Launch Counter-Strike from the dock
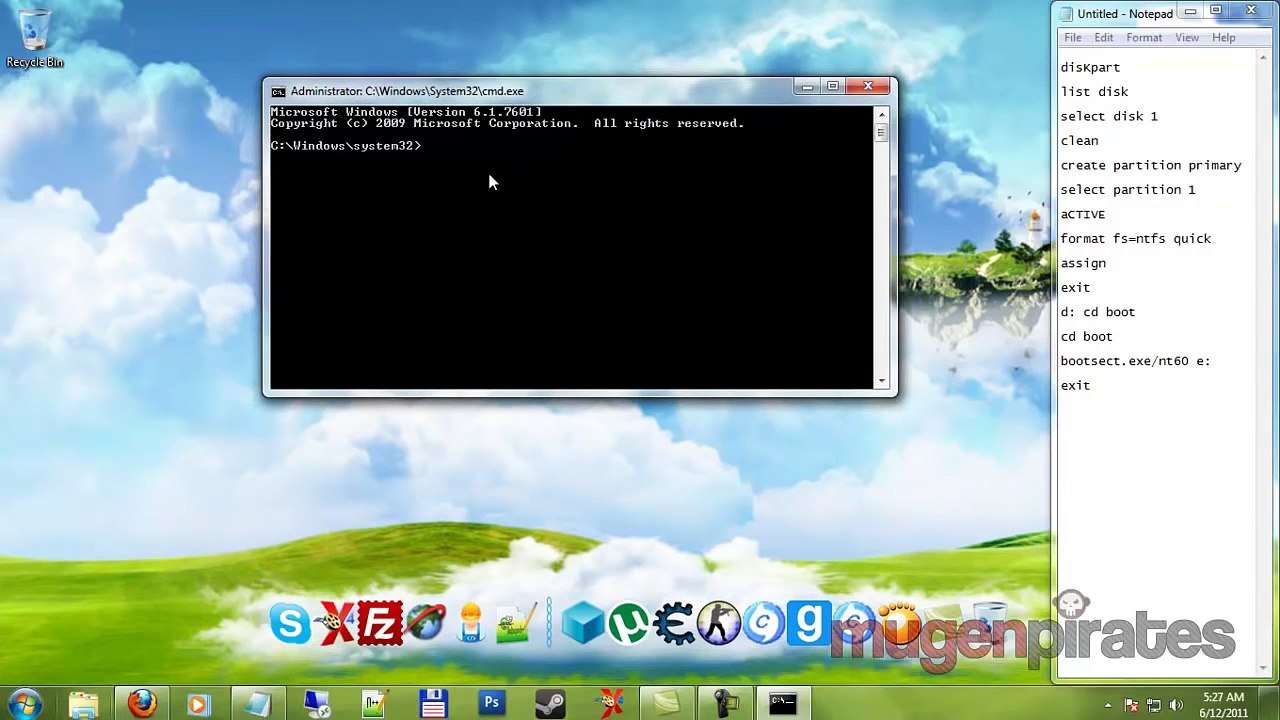 click(x=719, y=624)
